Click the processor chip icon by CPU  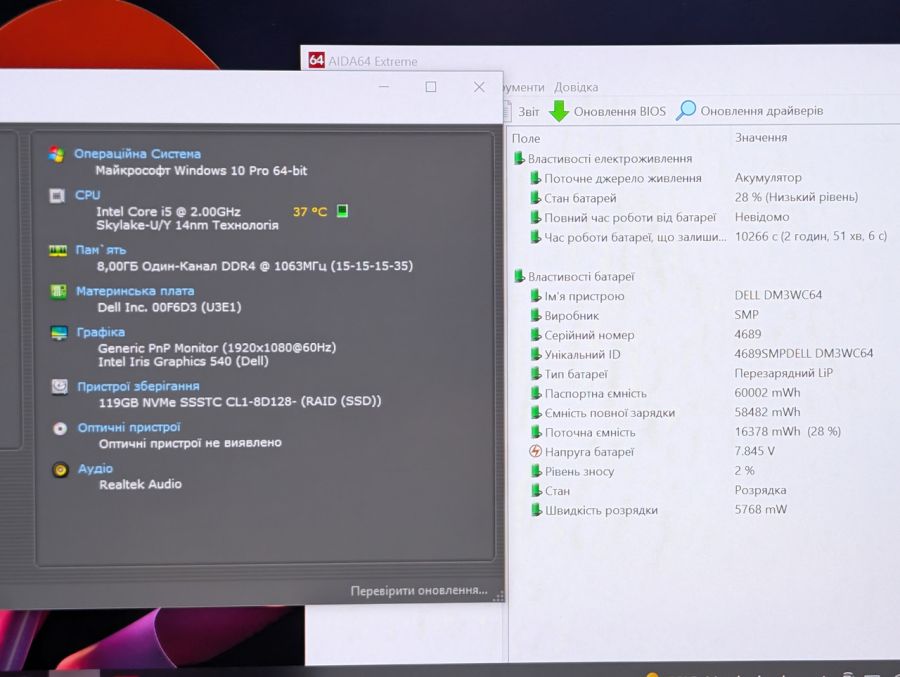pyautogui.click(x=57, y=196)
